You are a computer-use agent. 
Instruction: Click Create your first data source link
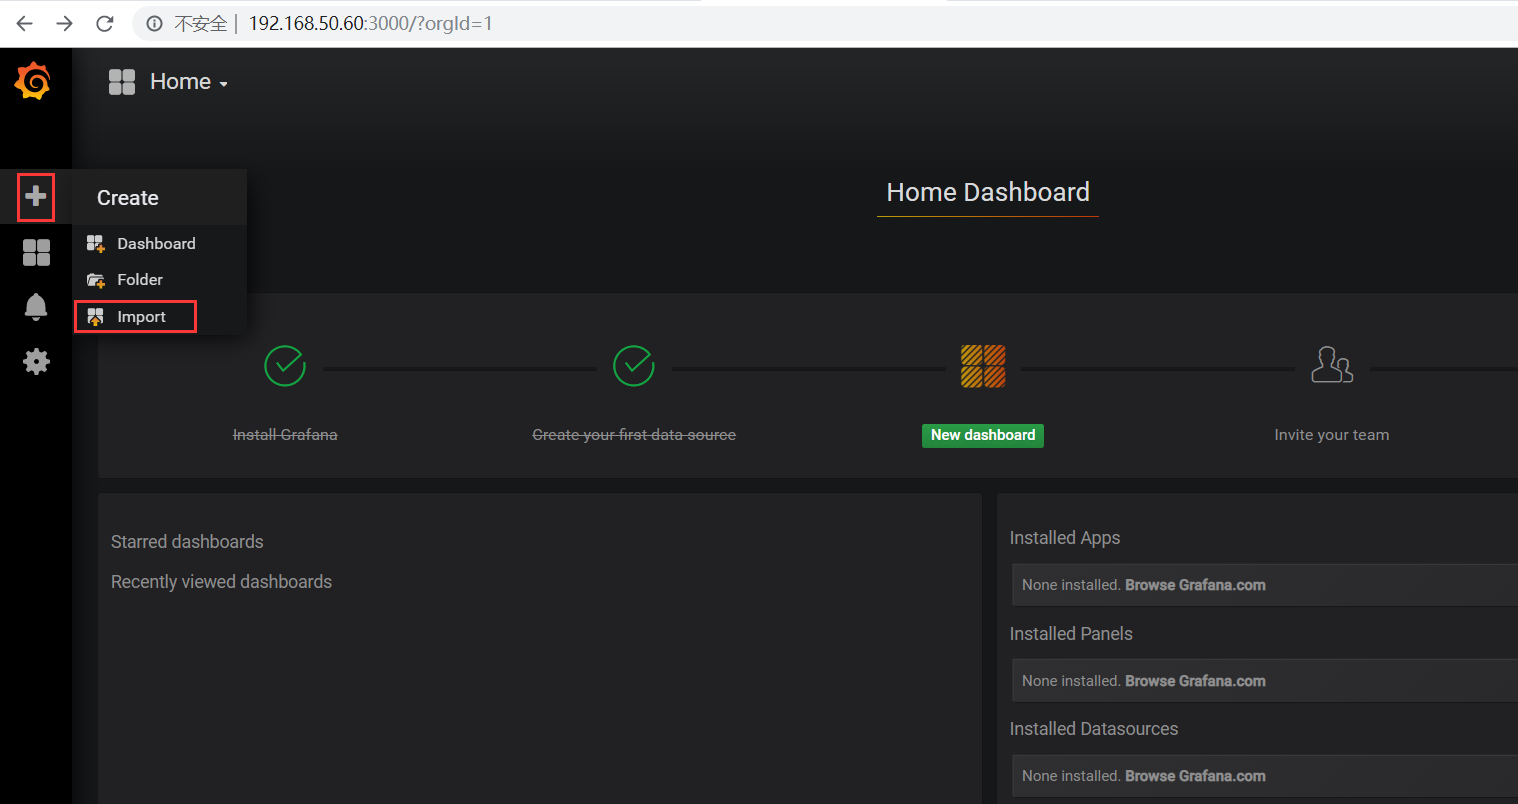[x=634, y=435]
